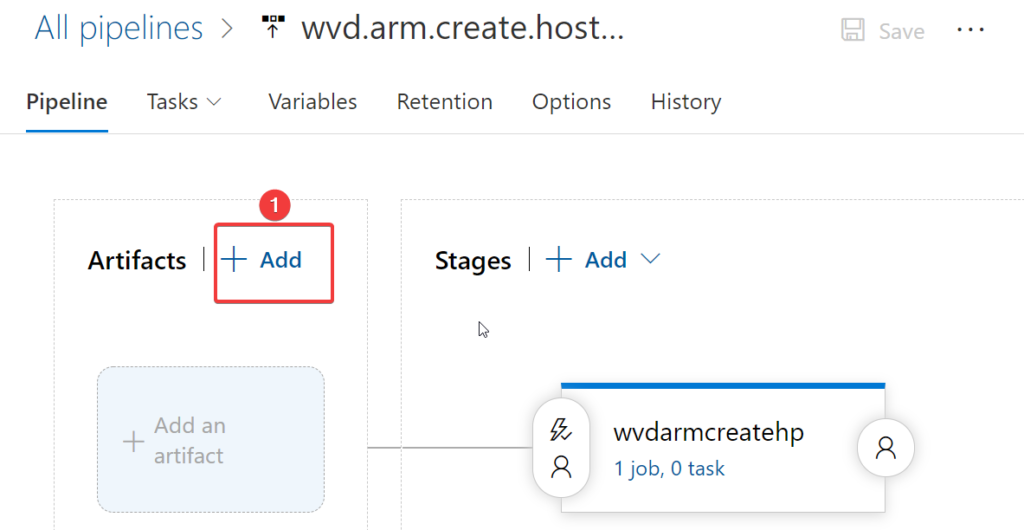View the History tab

pos(685,102)
